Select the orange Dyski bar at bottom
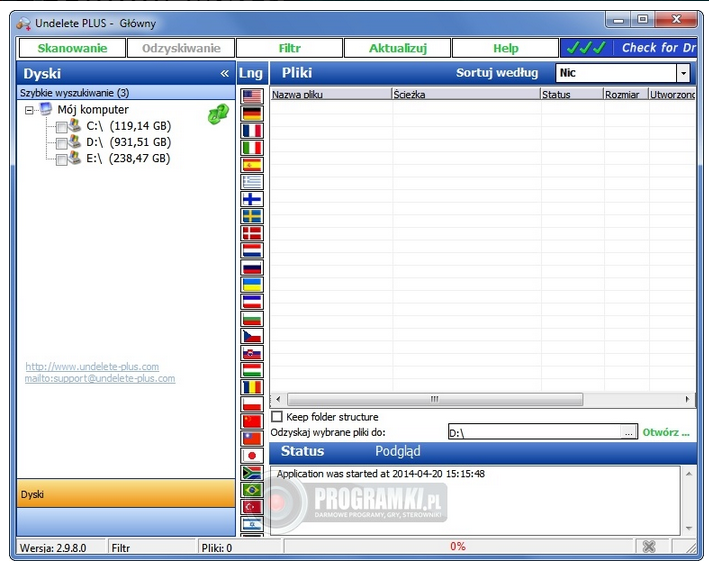This screenshot has height=565, width=709. point(126,494)
